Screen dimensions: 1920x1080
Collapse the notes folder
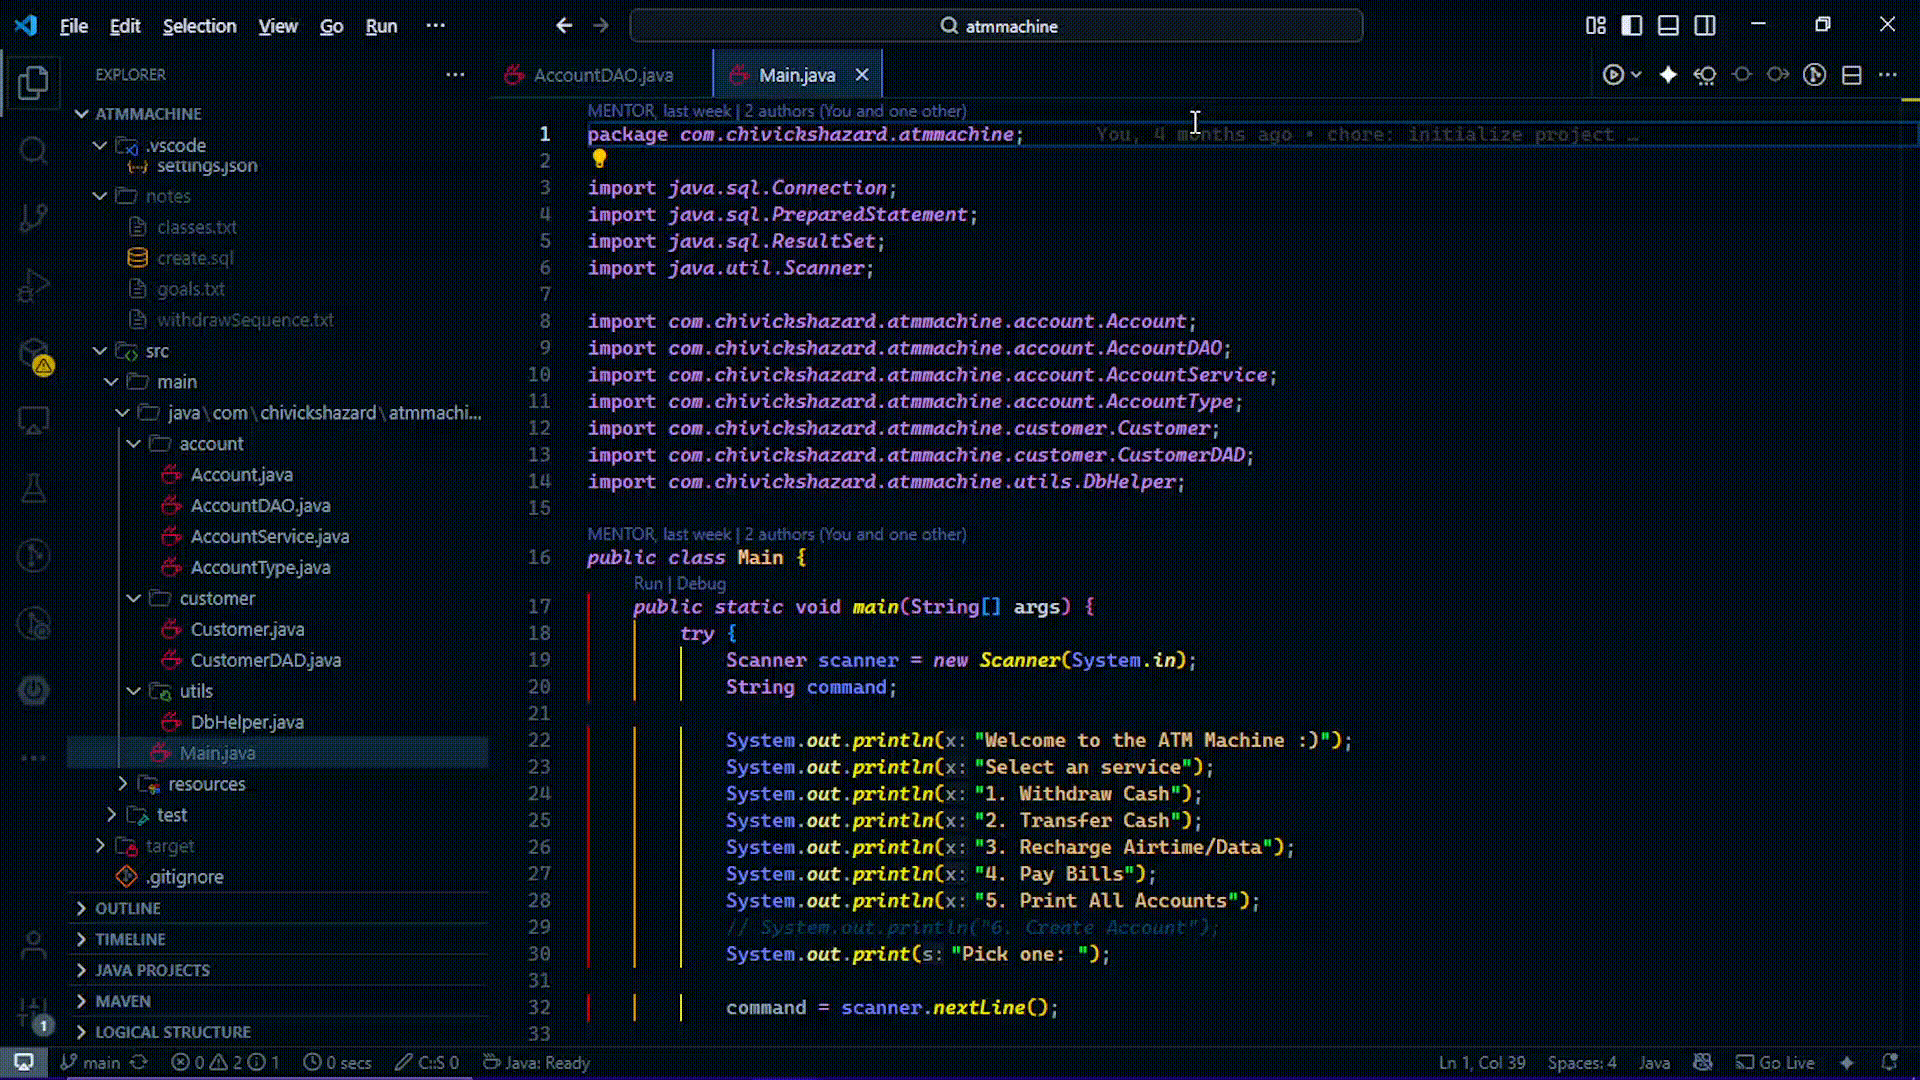click(100, 196)
